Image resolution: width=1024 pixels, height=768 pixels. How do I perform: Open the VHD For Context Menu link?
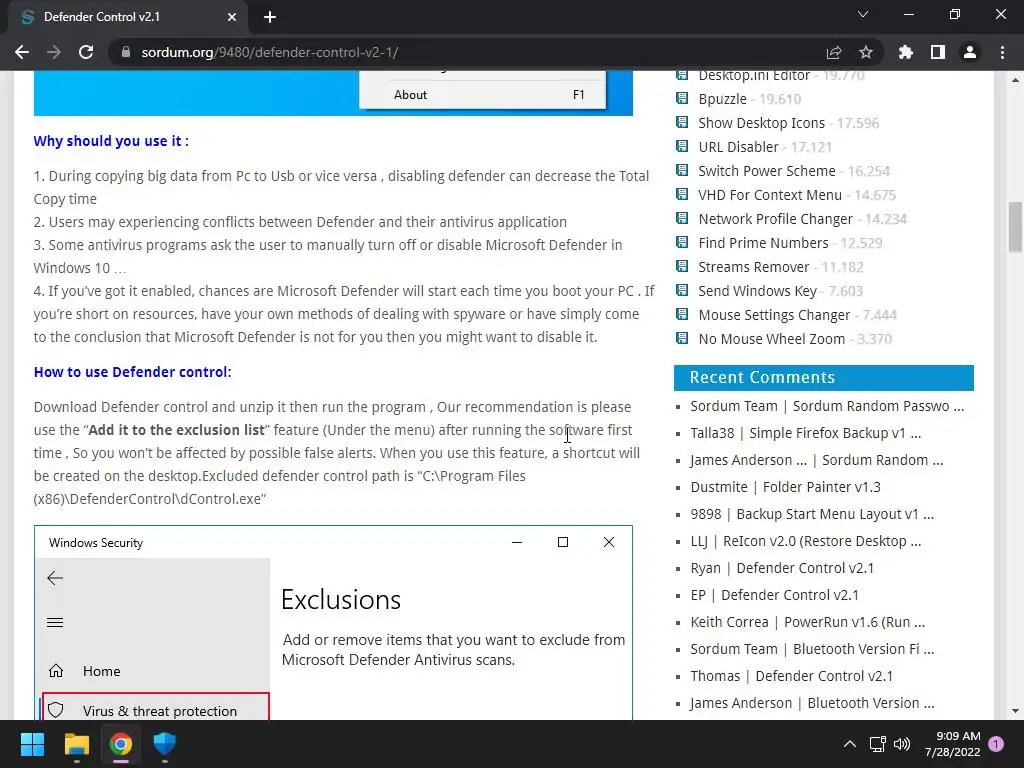point(770,195)
